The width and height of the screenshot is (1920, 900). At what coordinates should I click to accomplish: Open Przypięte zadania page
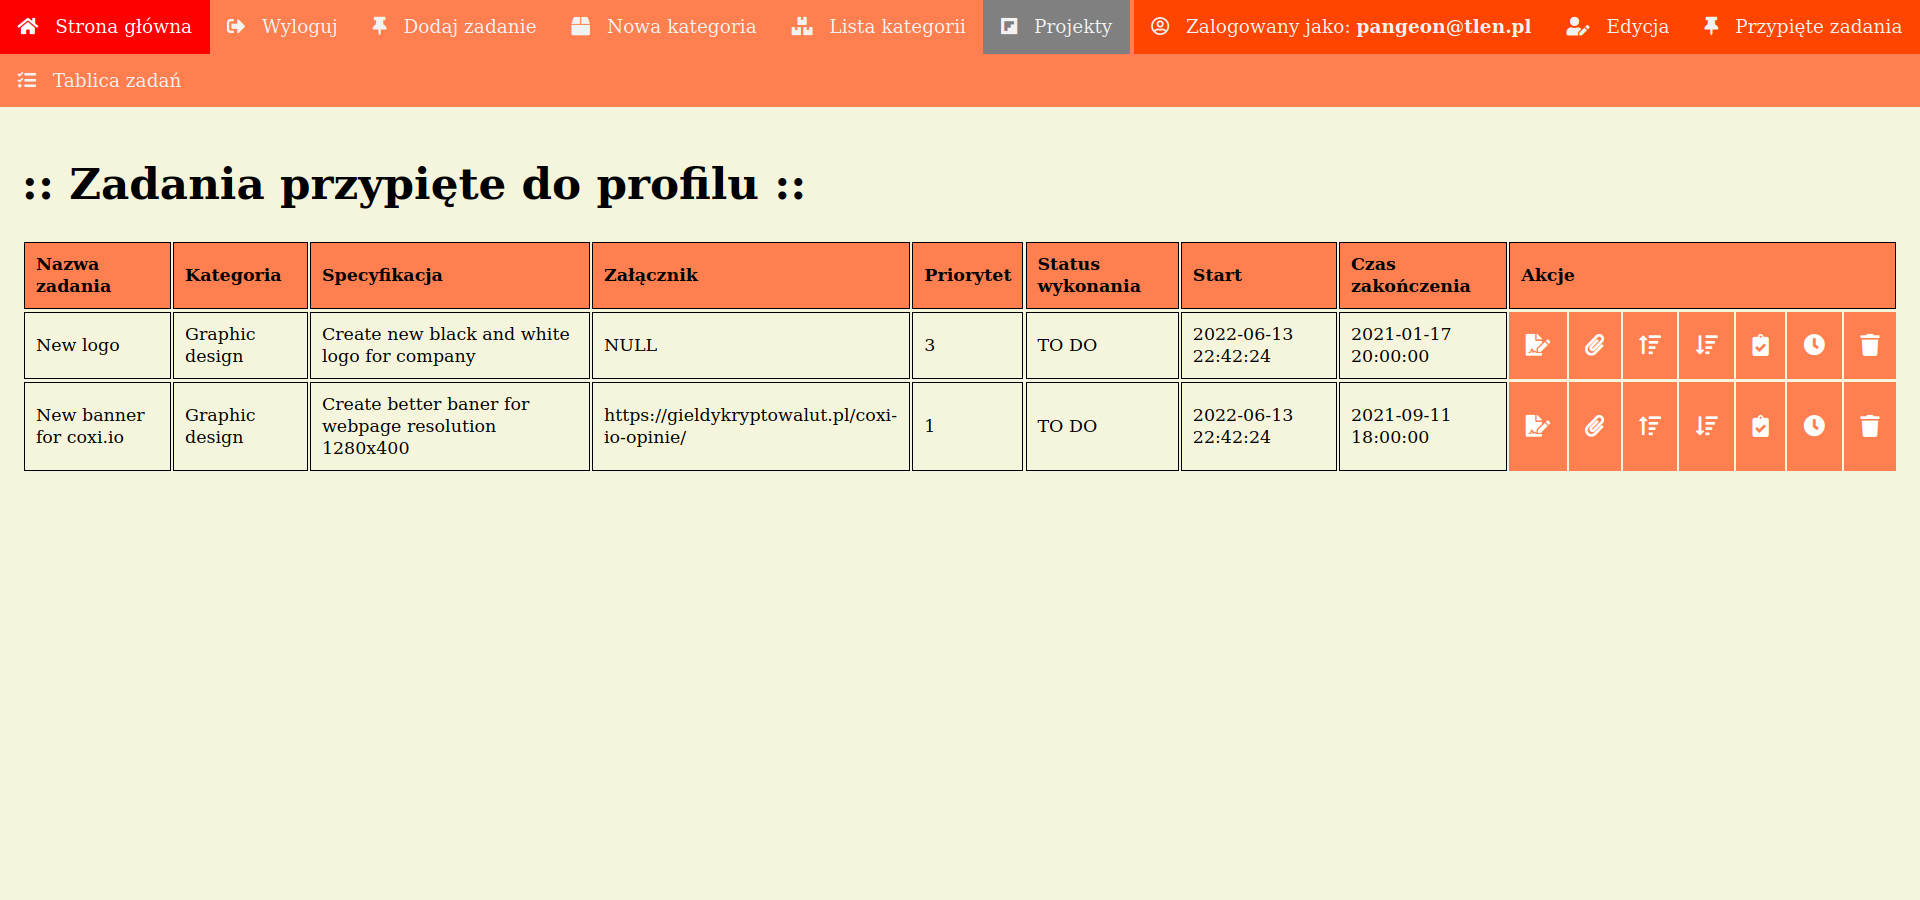pos(1803,27)
